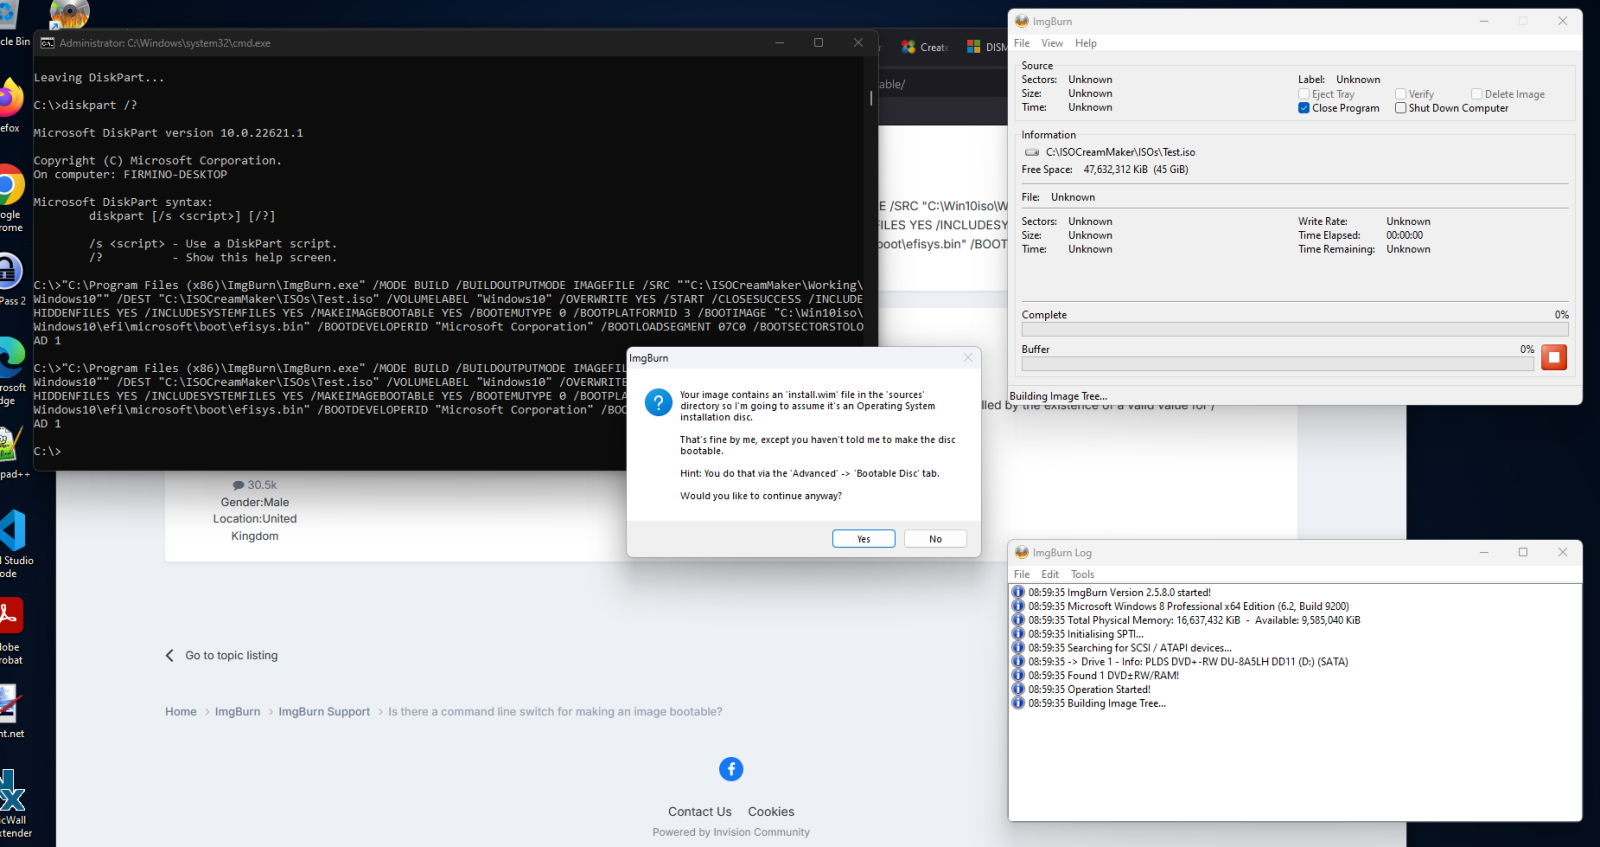Click the Facebook icon in page footer
The image size is (1600, 847).
[x=731, y=769]
